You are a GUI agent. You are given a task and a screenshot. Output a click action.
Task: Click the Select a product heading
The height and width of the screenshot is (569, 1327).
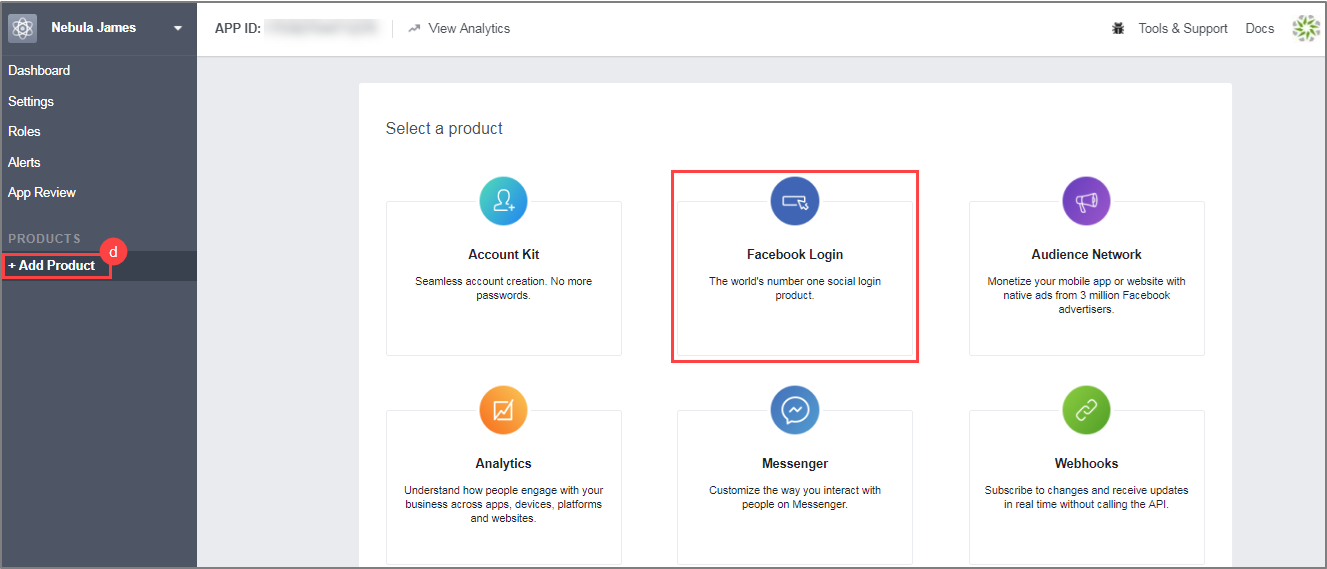point(444,128)
